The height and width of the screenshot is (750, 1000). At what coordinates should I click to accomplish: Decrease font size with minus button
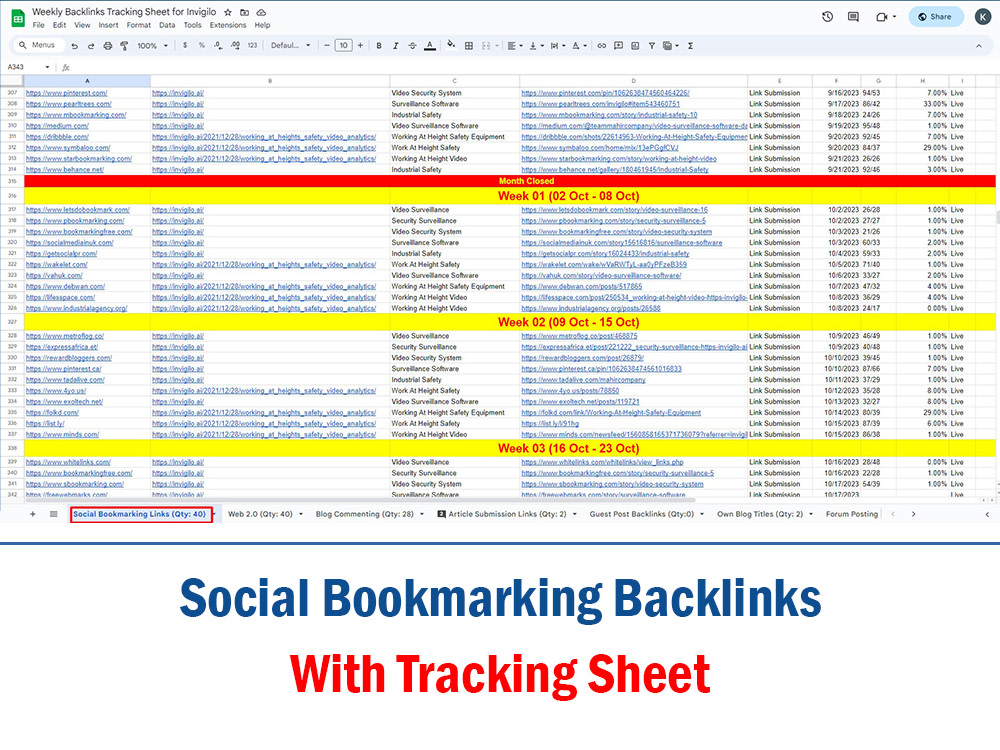[x=327, y=45]
